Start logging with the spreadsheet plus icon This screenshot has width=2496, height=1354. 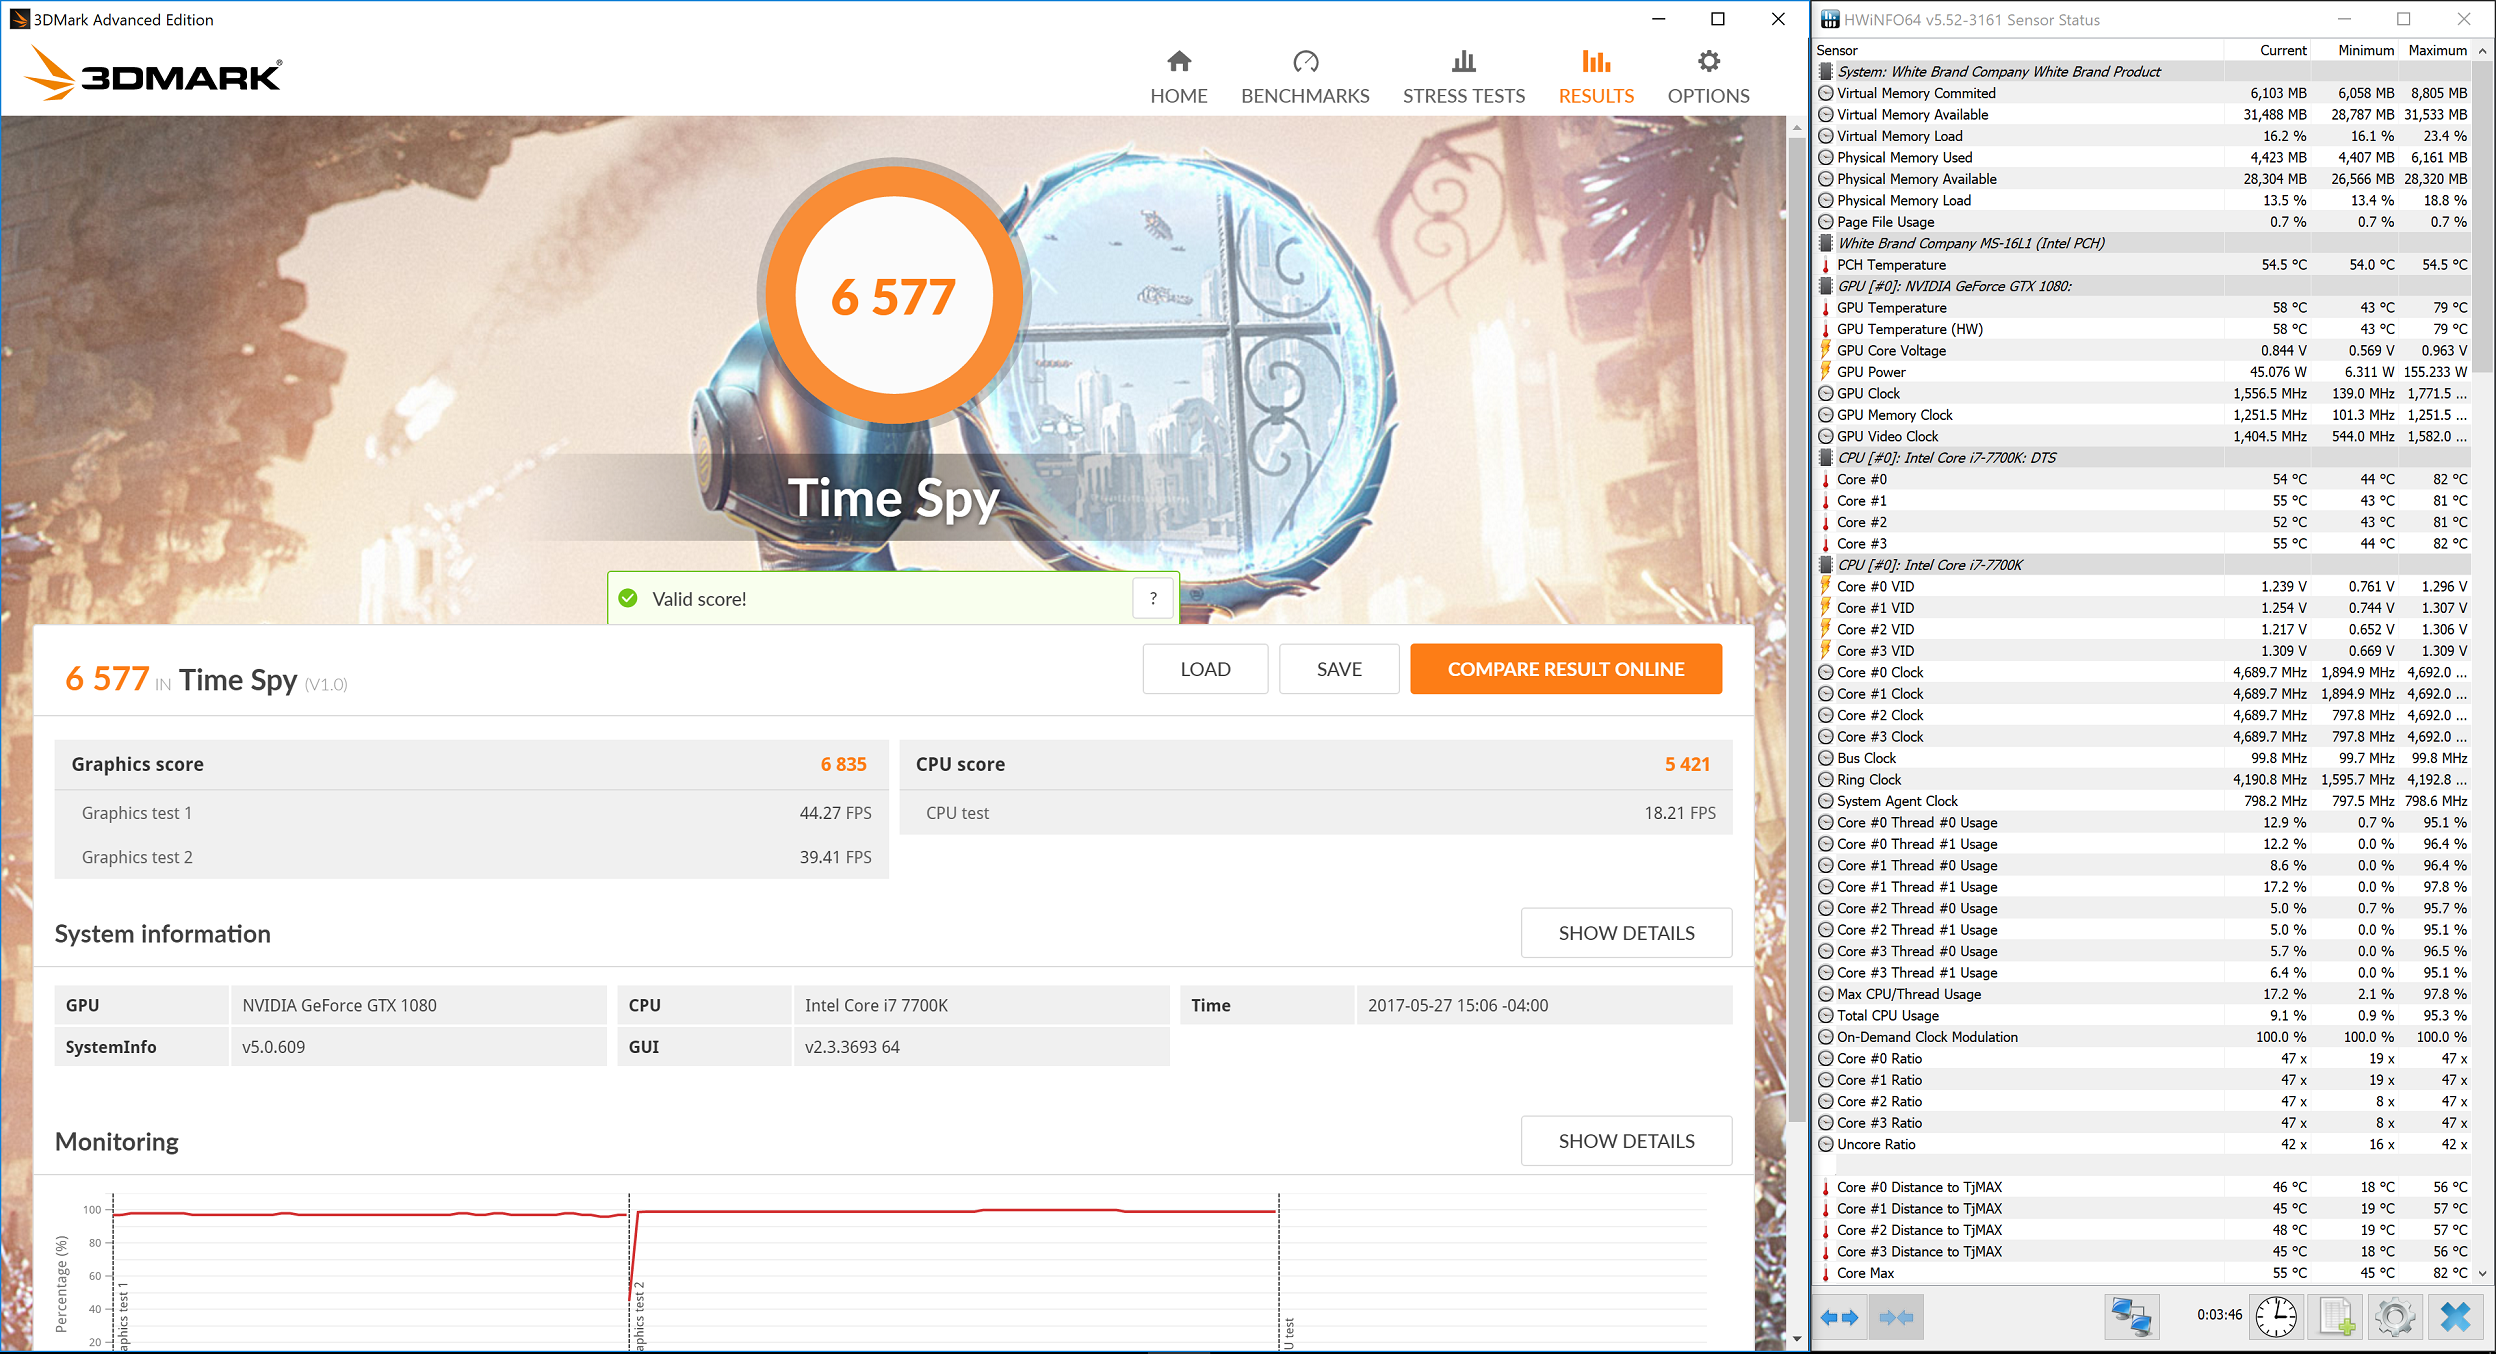(2336, 1317)
